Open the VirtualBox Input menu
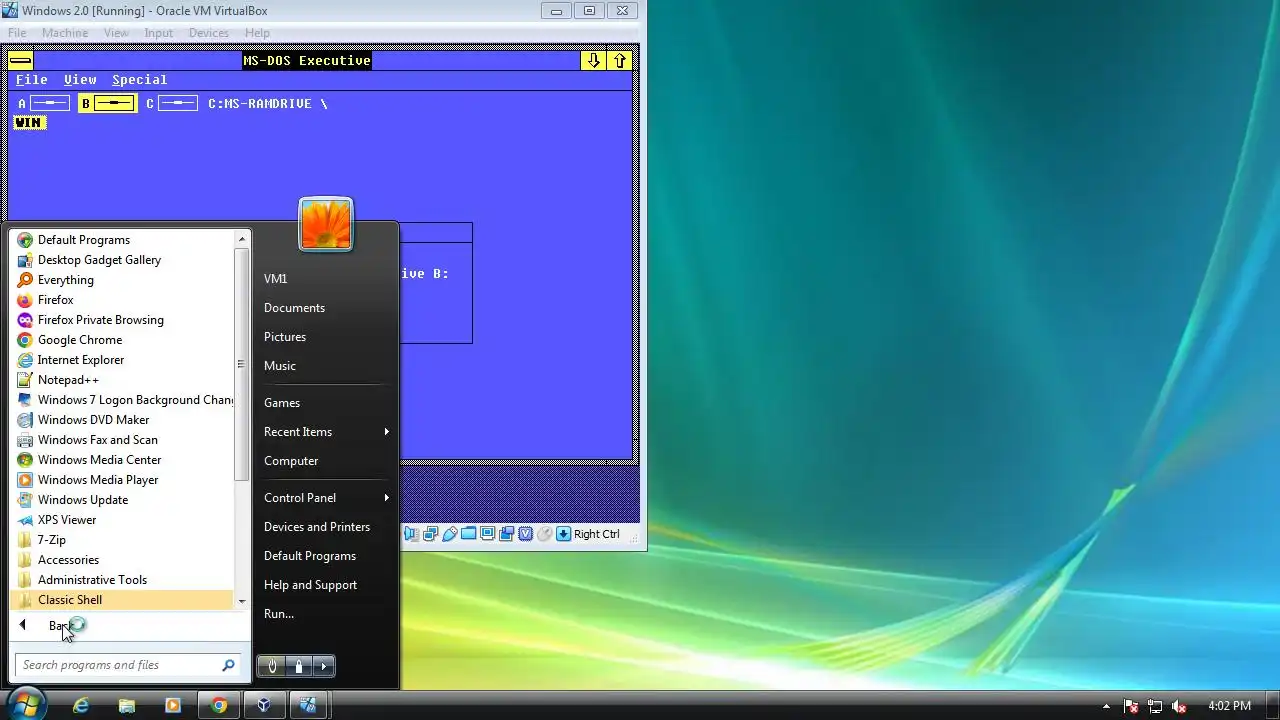This screenshot has width=1280, height=720. [x=158, y=33]
